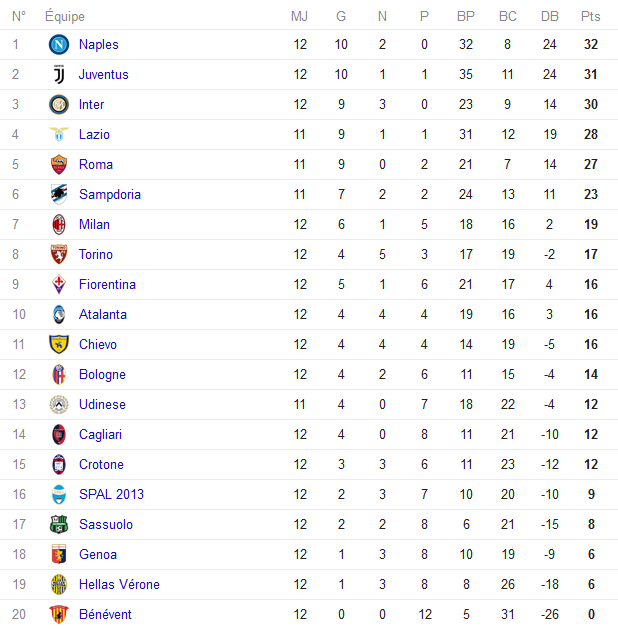The width and height of the screenshot is (618, 629).
Task: Click the Inter club crest icon
Action: tap(58, 104)
